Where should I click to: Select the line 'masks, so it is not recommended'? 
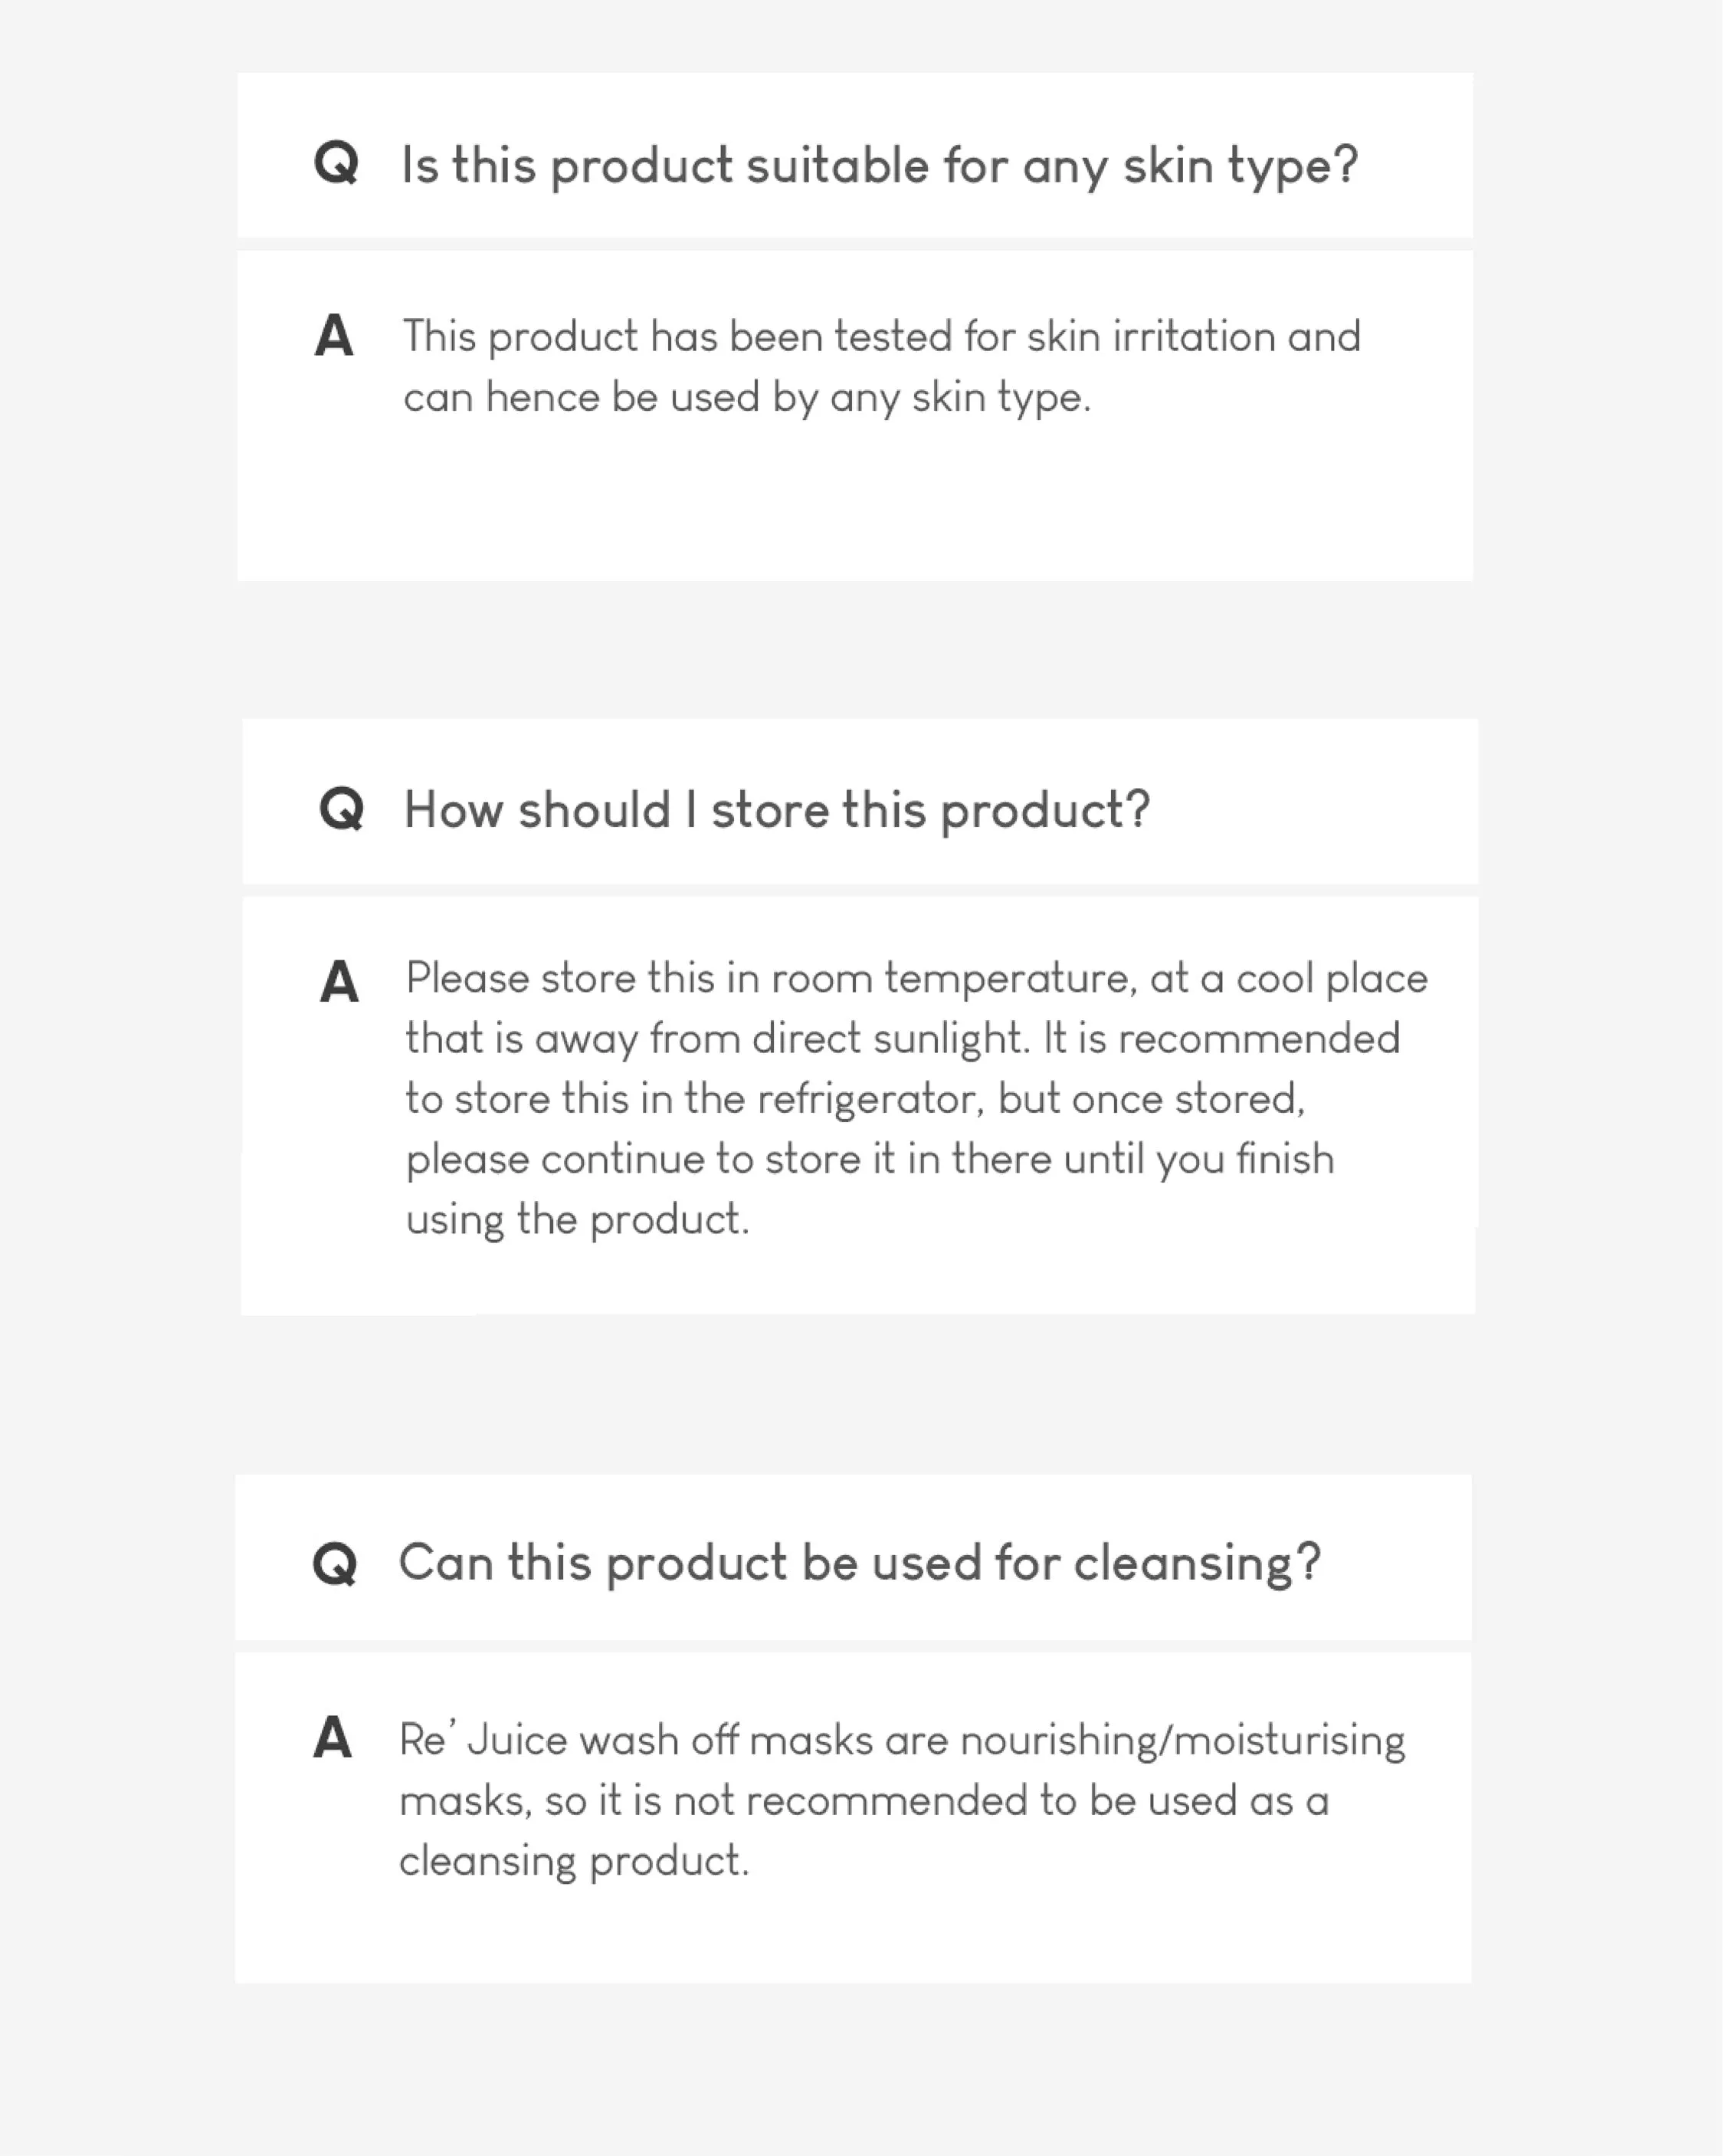point(864,1801)
